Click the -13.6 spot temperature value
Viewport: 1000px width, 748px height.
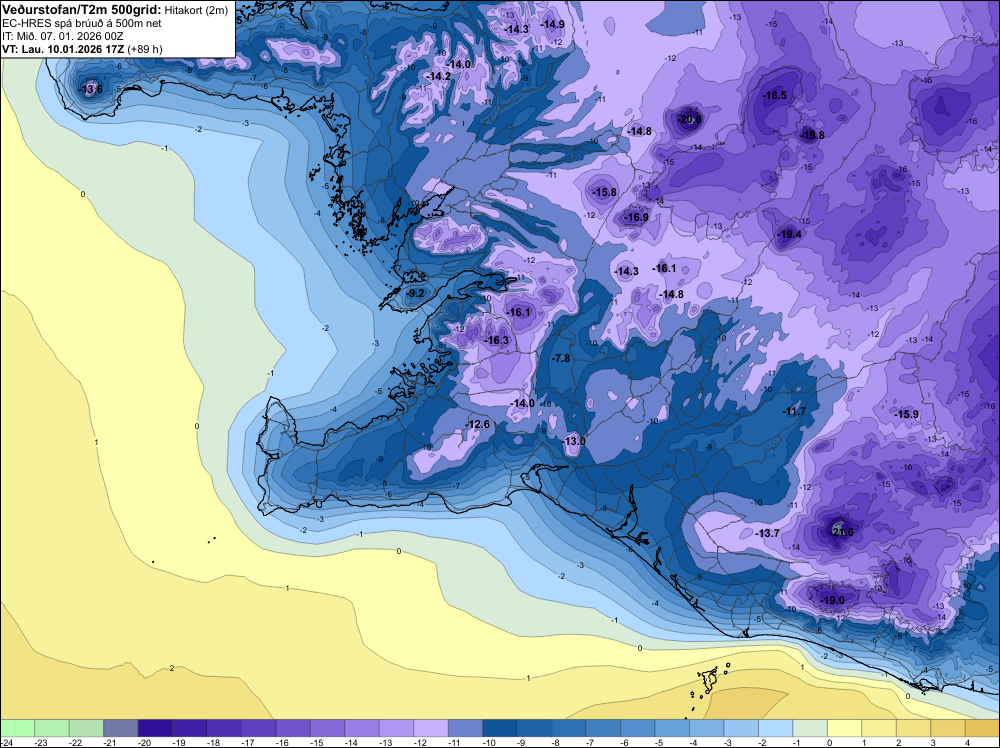90,89
